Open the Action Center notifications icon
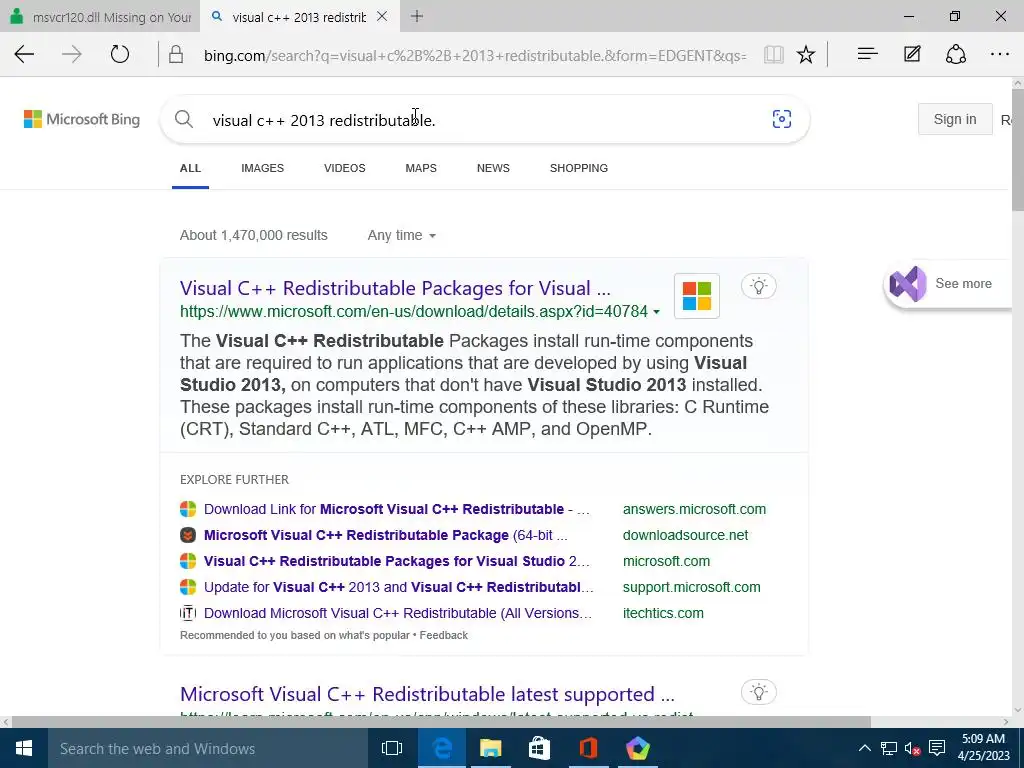Viewport: 1024px width, 768px height. point(937,748)
